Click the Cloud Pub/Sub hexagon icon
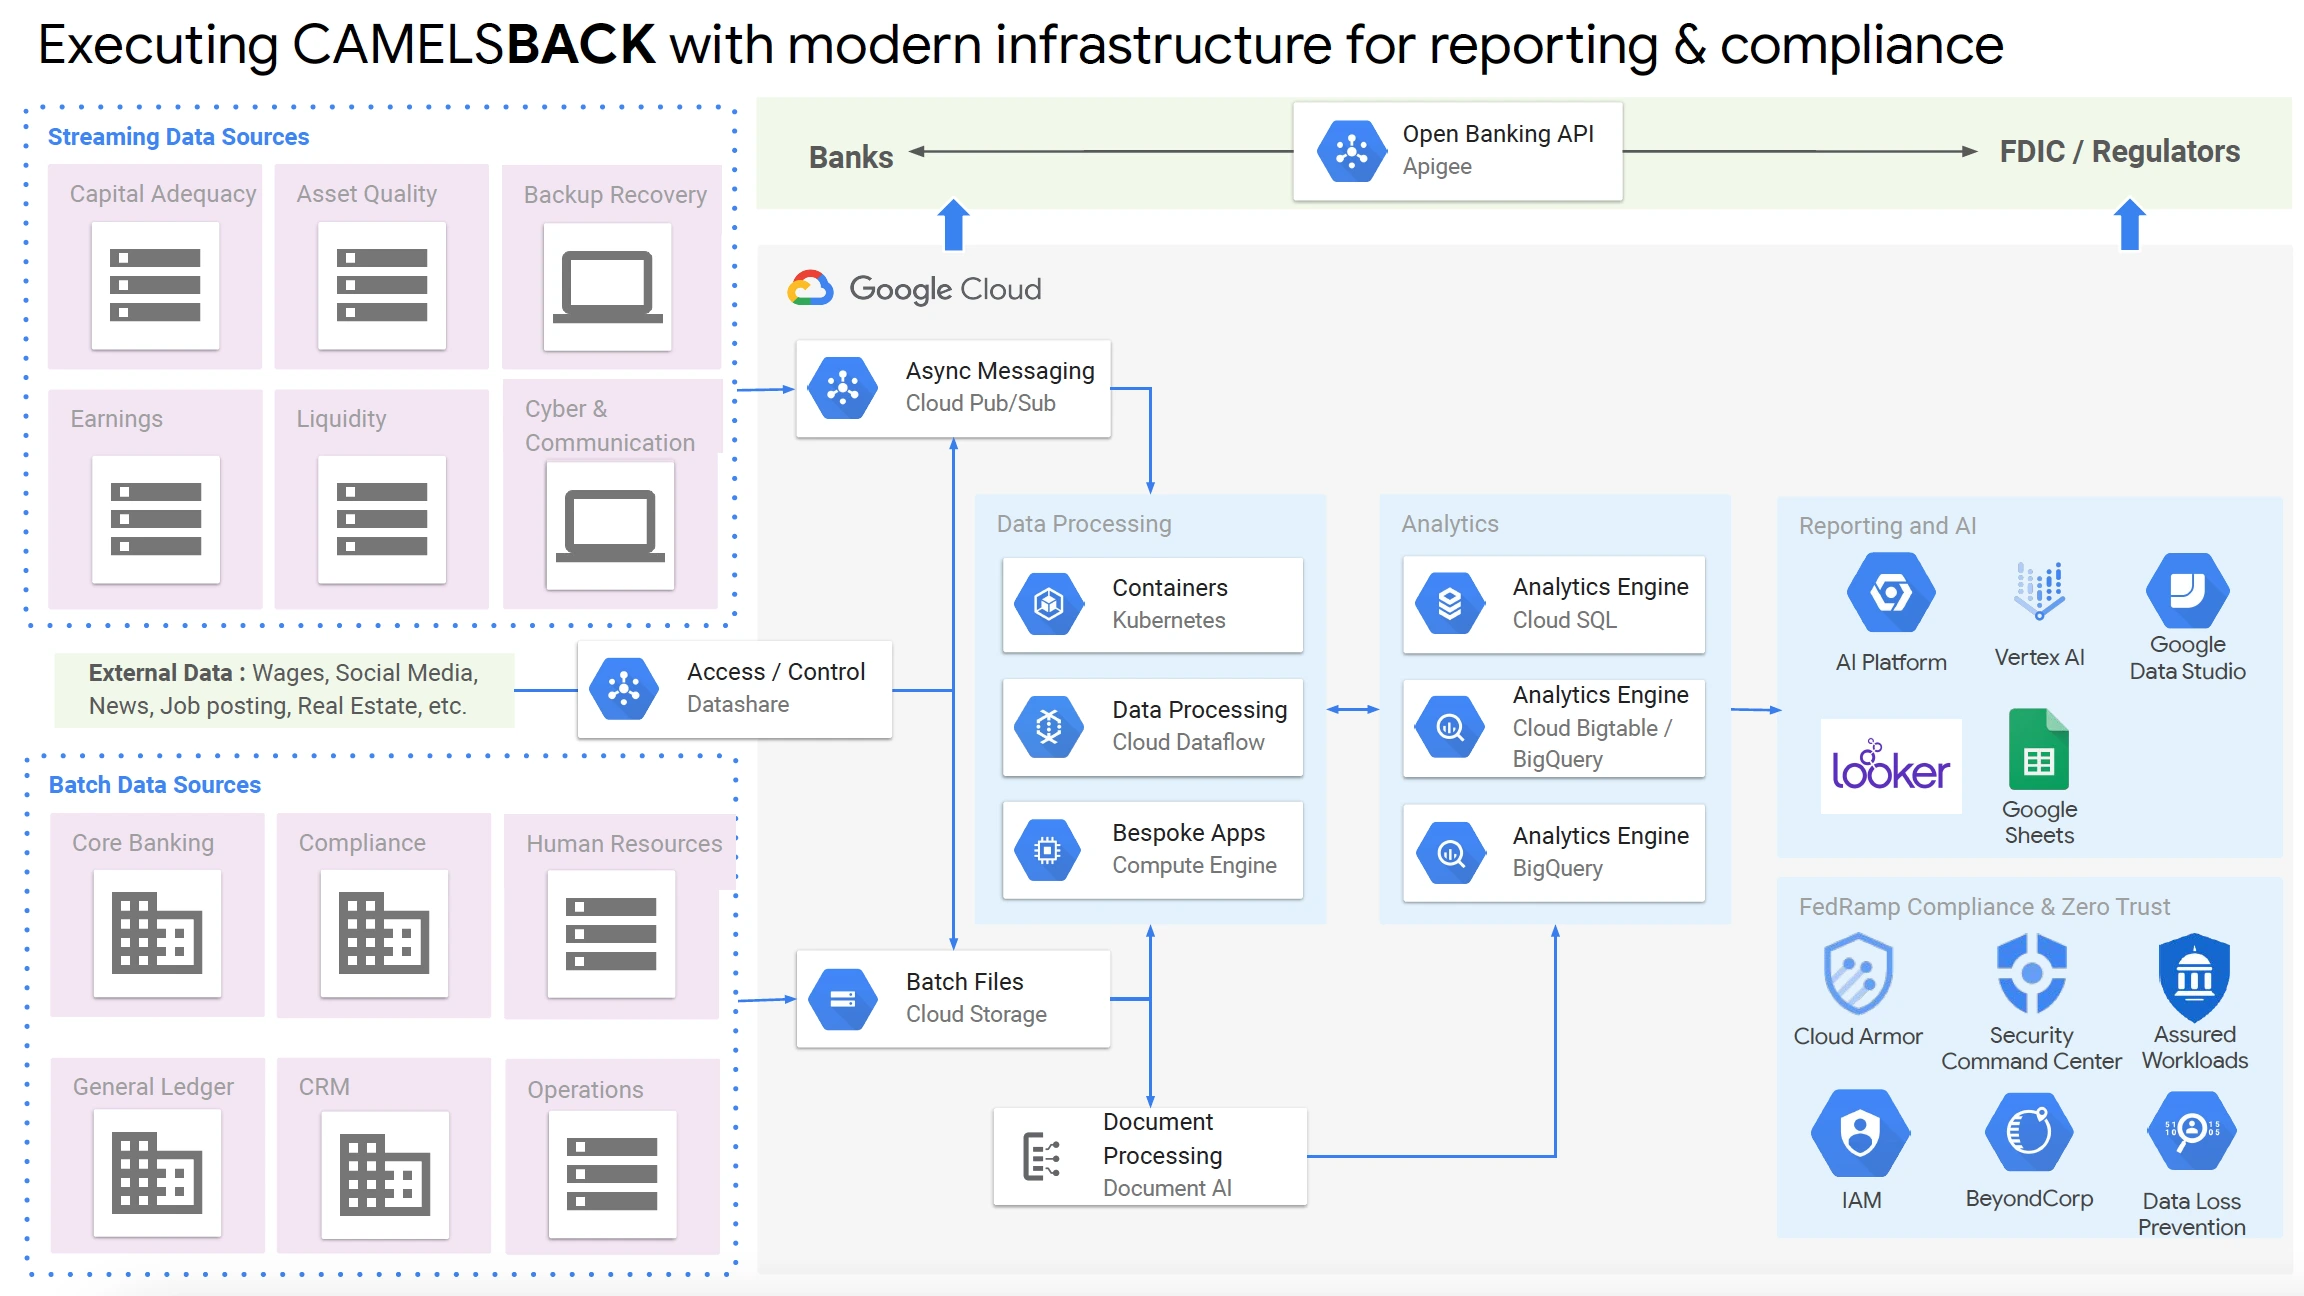Image resolution: width=2304 pixels, height=1296 pixels. pyautogui.click(x=843, y=387)
